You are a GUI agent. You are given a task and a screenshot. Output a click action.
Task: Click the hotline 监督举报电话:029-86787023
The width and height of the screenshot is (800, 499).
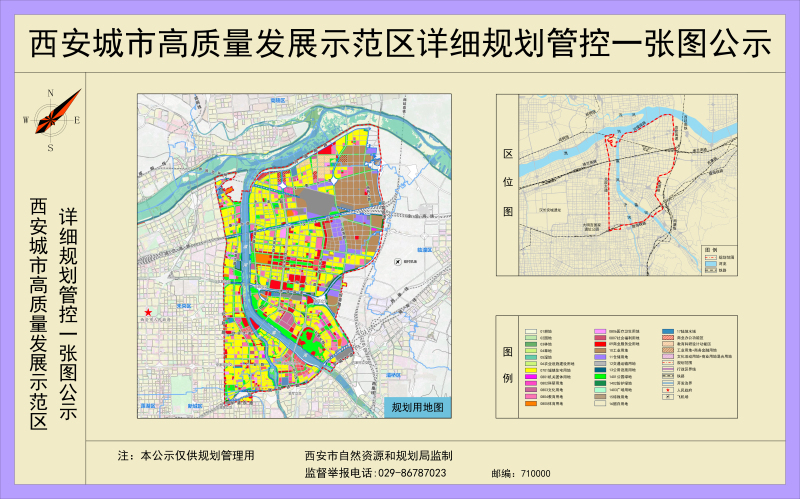pyautogui.click(x=376, y=473)
